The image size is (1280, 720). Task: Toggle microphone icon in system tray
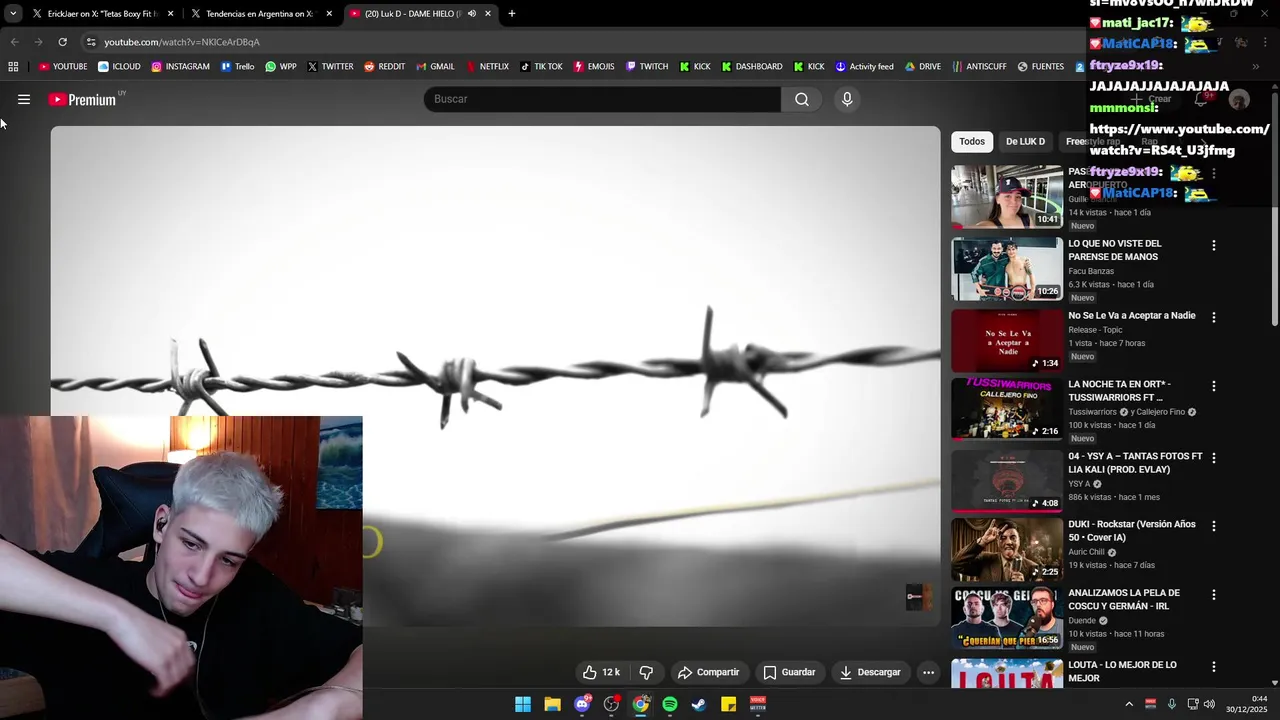[x=1171, y=704]
